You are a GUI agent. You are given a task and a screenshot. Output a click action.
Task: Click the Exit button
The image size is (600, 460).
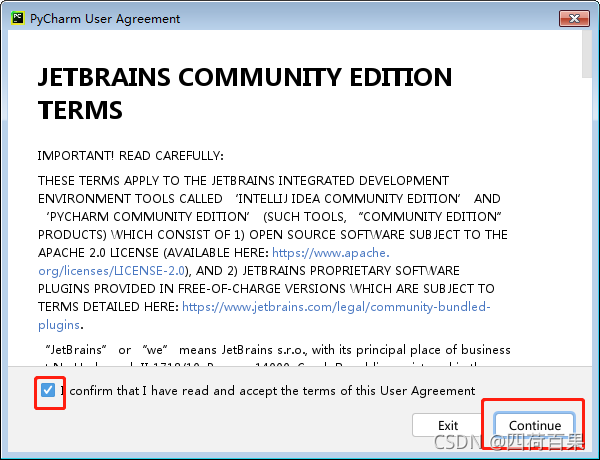pyautogui.click(x=448, y=425)
